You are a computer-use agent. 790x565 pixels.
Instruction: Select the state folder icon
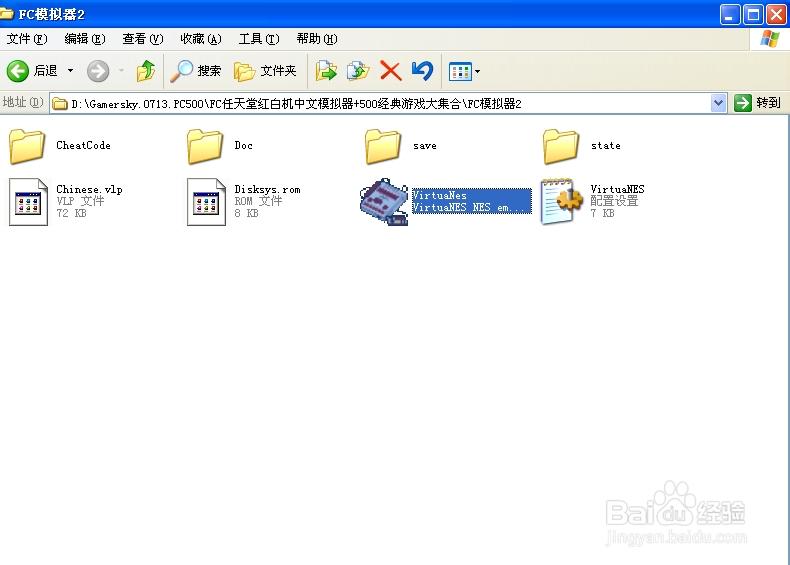[x=561, y=146]
